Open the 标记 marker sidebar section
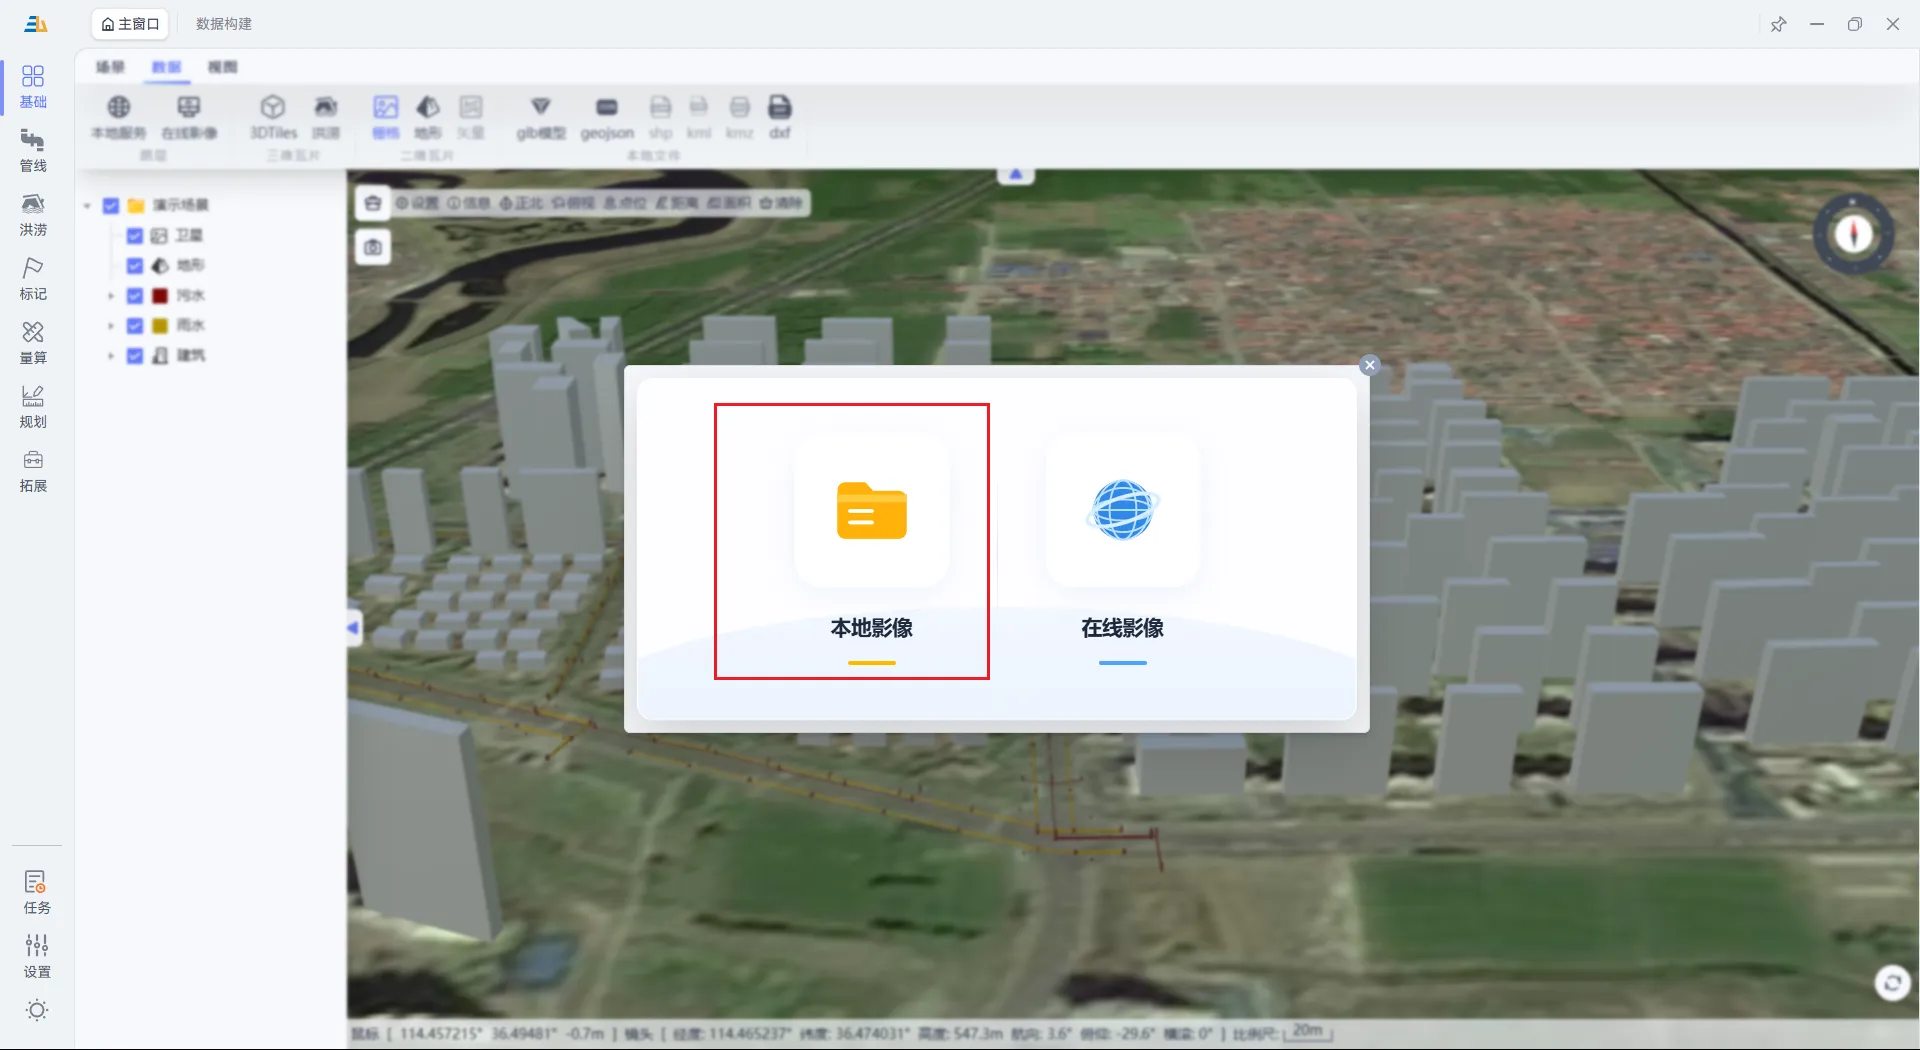 [x=33, y=279]
